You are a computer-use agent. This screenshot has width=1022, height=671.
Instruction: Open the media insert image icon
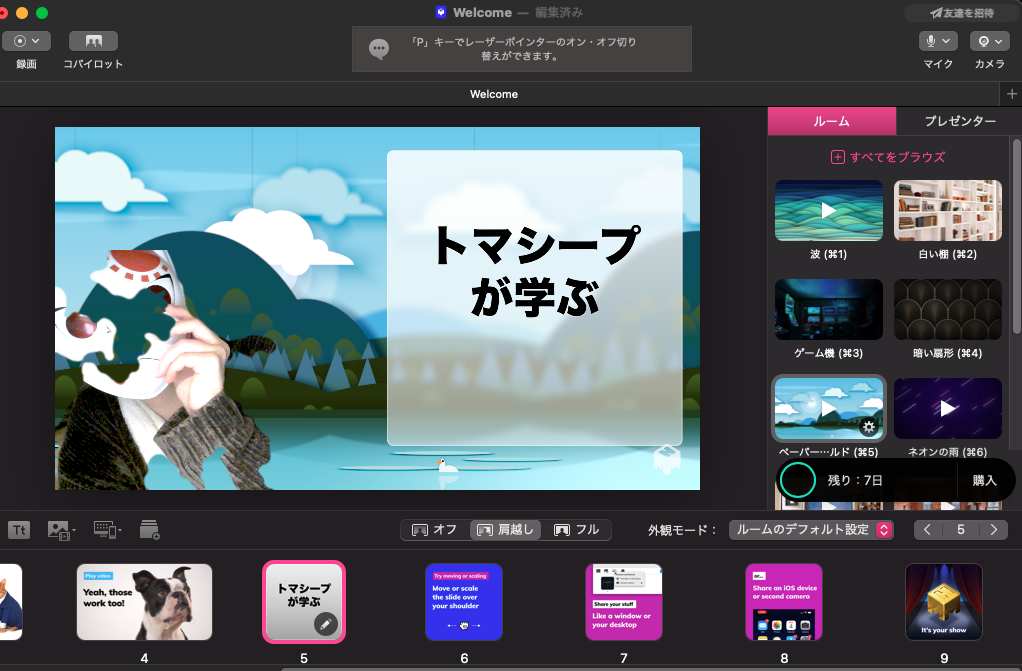click(x=61, y=530)
